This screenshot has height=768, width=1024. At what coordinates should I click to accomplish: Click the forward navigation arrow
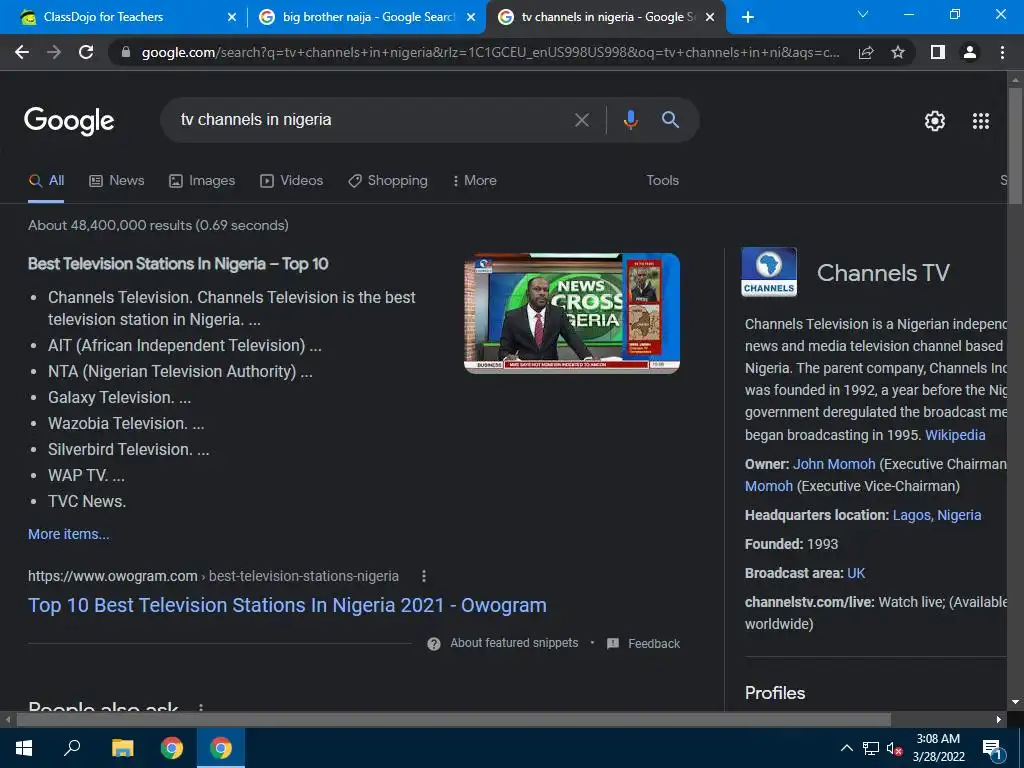54,52
